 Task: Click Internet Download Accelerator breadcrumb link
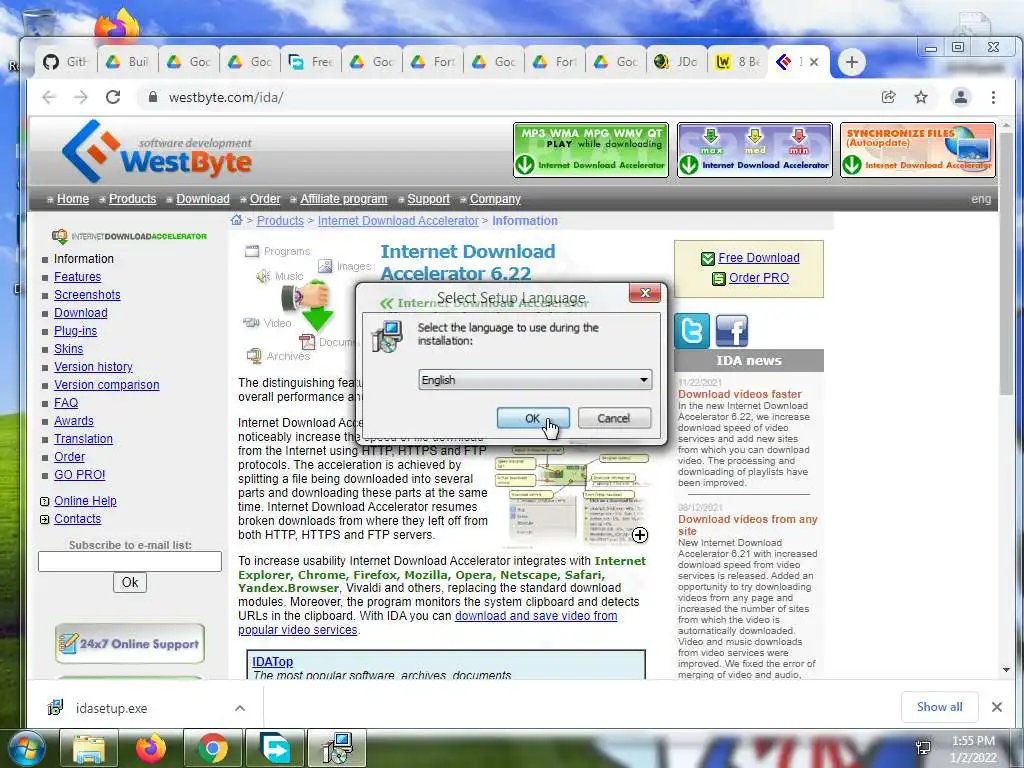(398, 221)
